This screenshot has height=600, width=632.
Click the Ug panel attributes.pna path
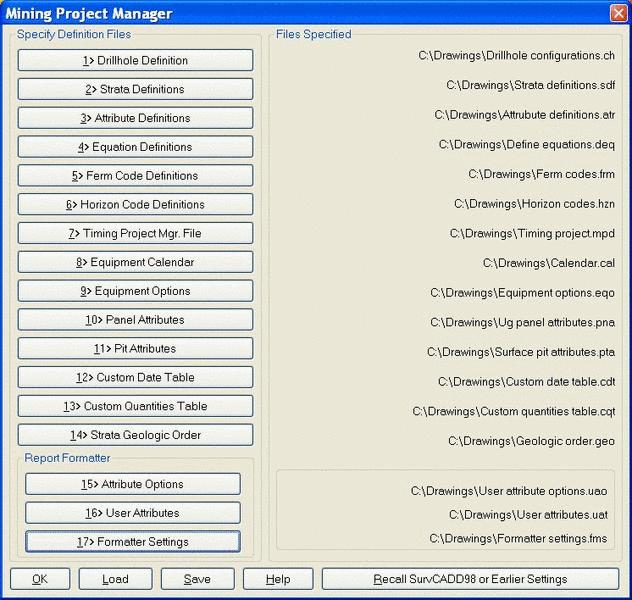(x=522, y=322)
